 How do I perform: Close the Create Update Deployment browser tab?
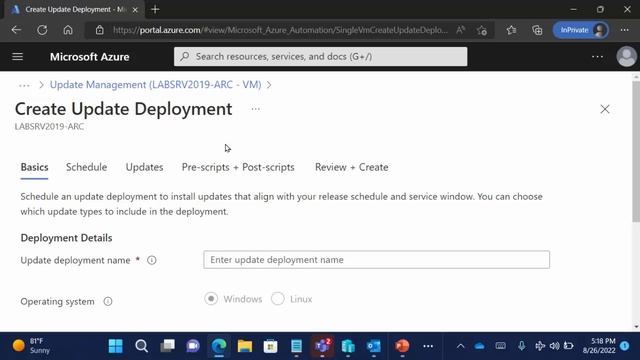(x=135, y=9)
